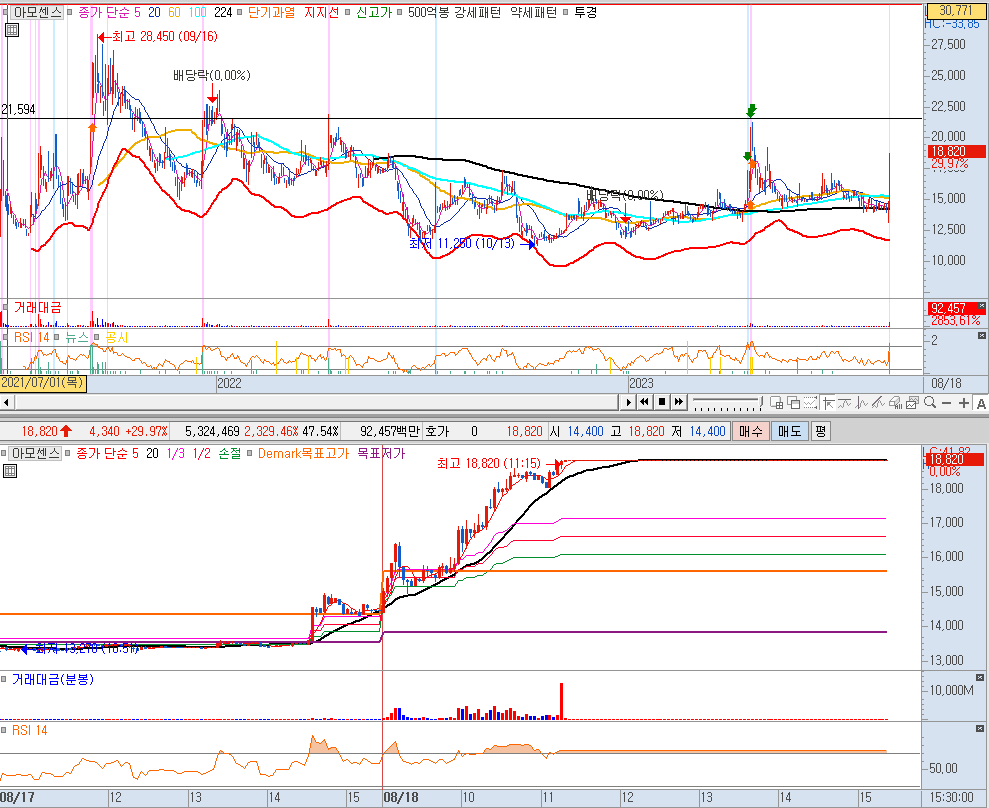Image resolution: width=989 pixels, height=808 pixels.
Task: Close the minute RSI 14 panel with x button
Action: tap(980, 729)
